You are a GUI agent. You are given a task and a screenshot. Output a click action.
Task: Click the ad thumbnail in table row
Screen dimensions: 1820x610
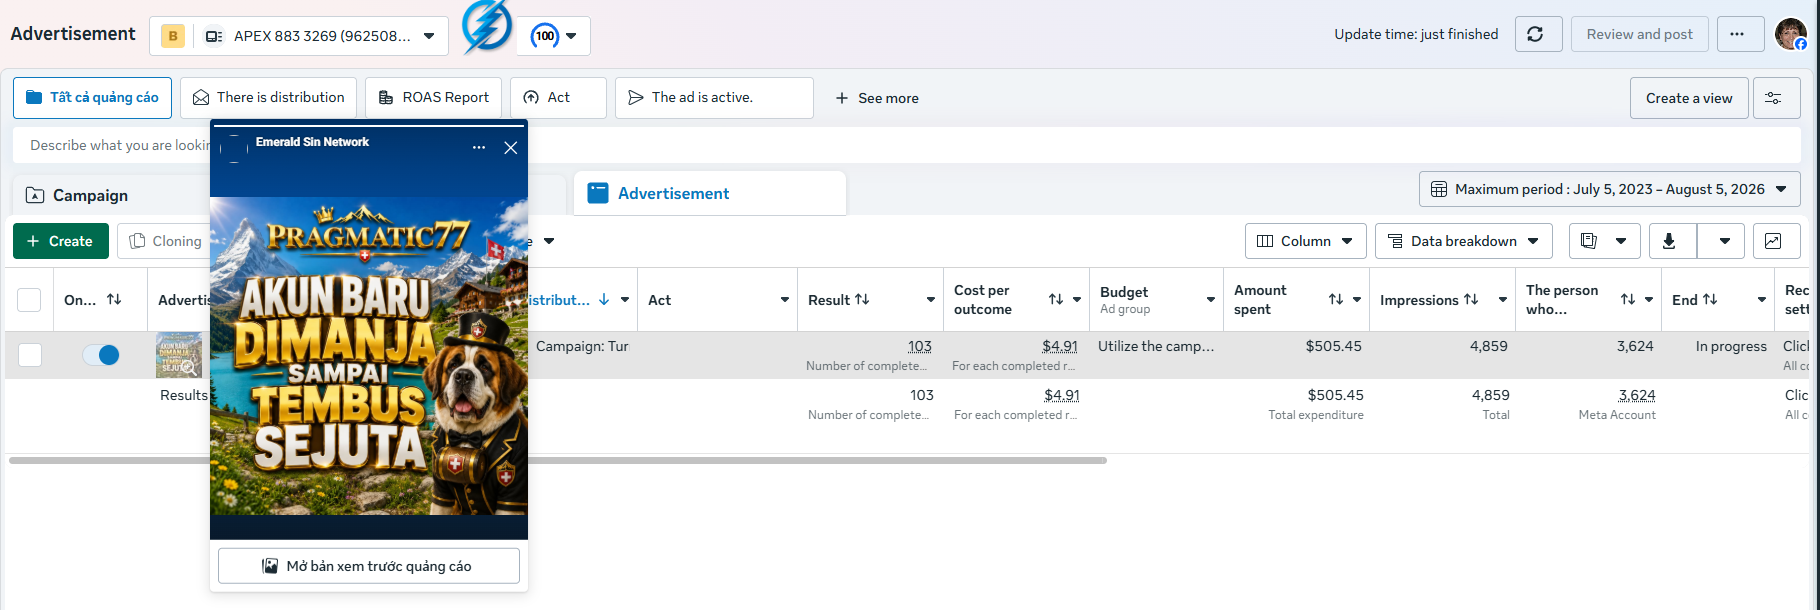coord(179,355)
